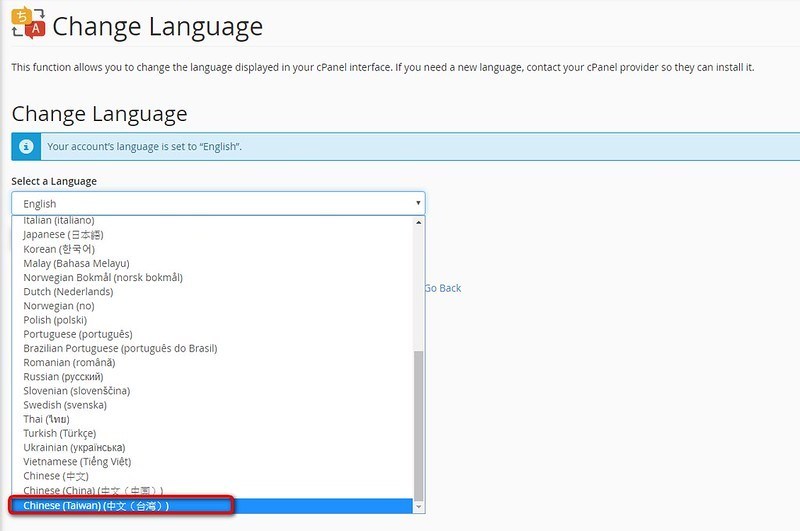Choose Malay (Bahasa Melayu) option

(x=212, y=263)
